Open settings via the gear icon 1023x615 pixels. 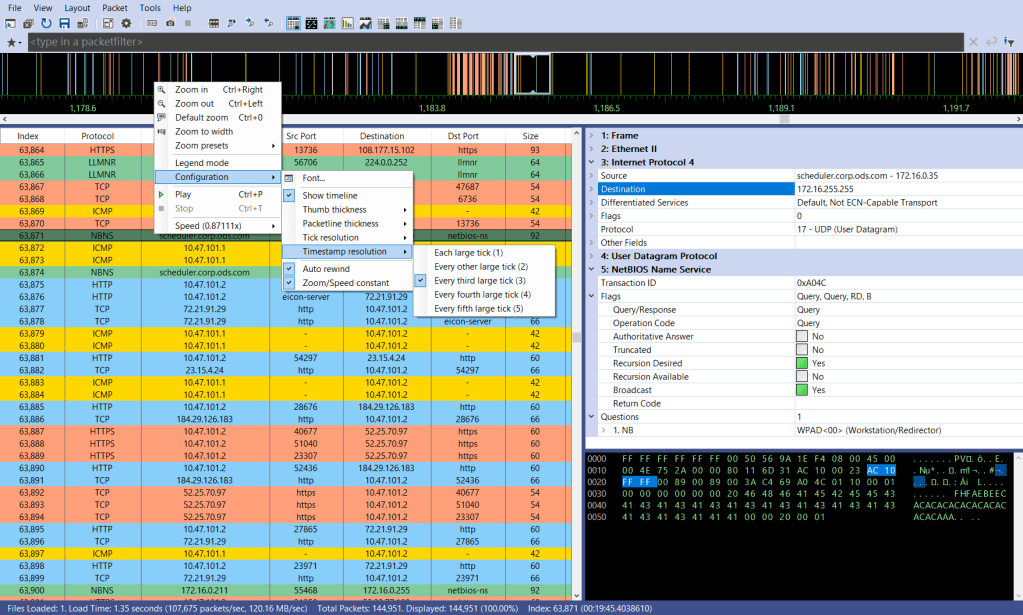coord(126,23)
